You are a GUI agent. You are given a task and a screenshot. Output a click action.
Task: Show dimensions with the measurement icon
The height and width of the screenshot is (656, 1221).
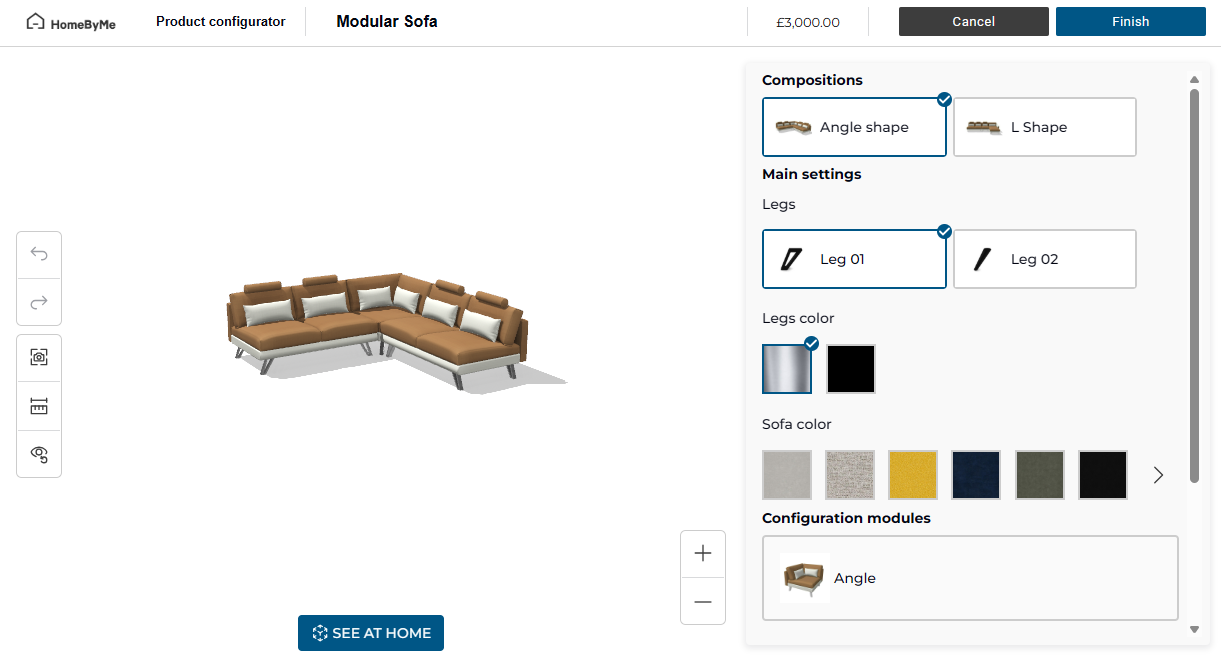pyautogui.click(x=39, y=406)
